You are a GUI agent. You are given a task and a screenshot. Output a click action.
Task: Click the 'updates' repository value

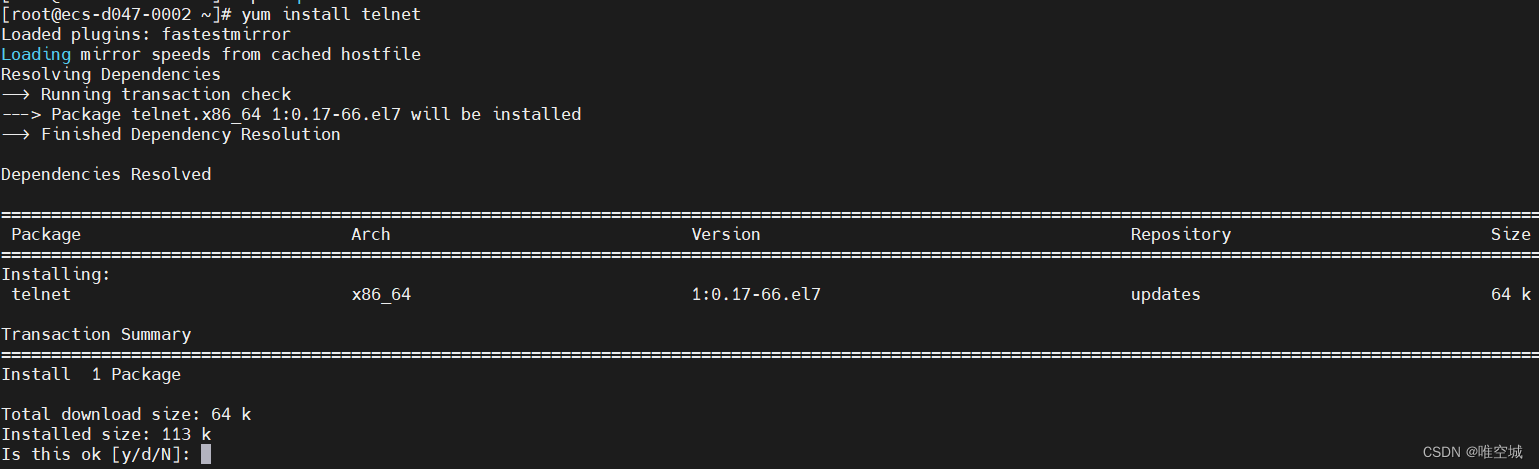1165,294
